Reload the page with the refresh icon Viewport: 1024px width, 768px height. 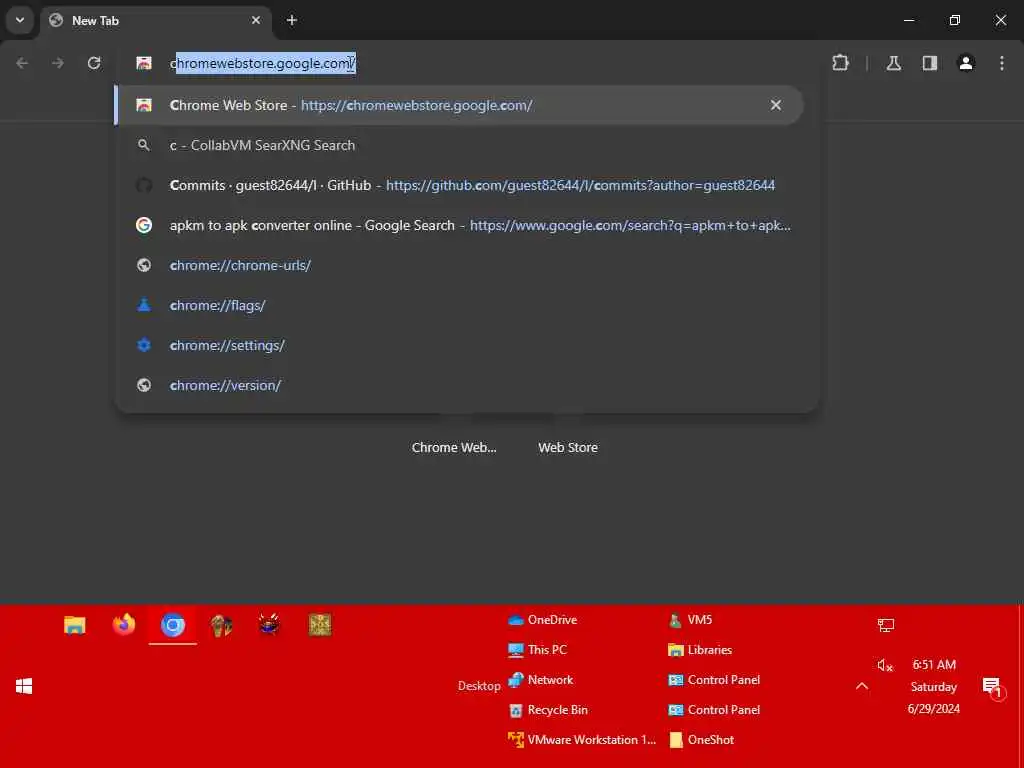pos(94,63)
